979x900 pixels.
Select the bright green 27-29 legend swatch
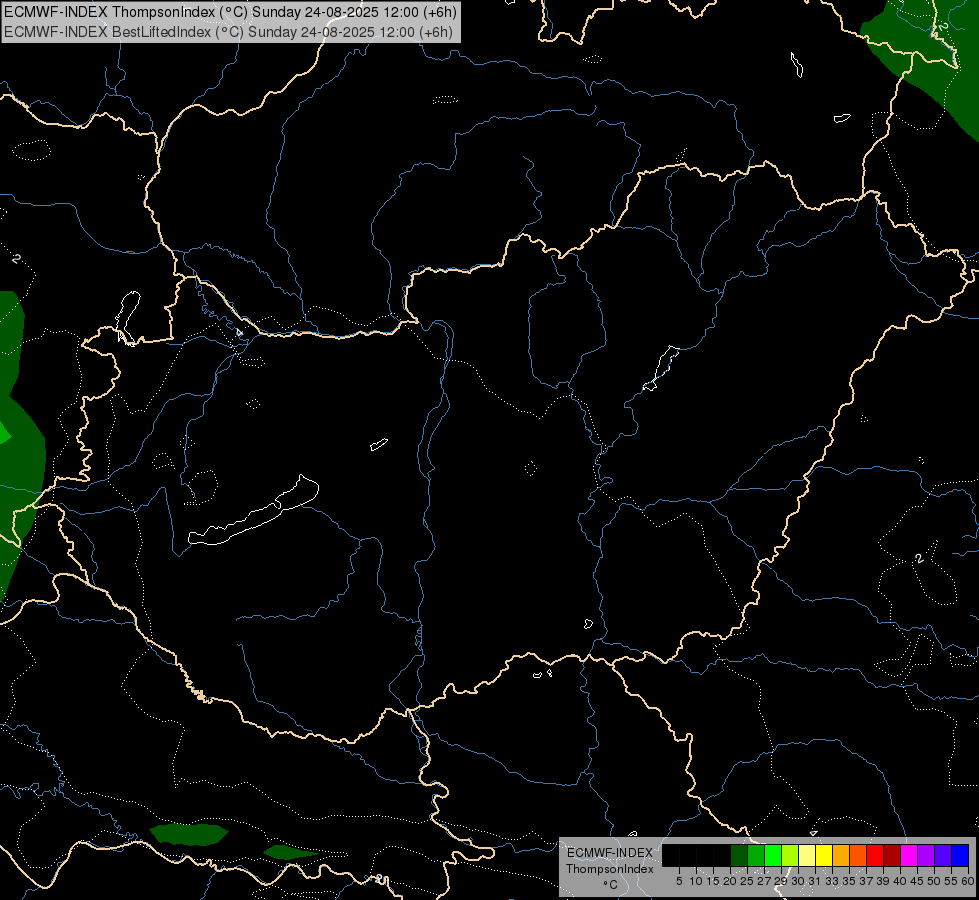pos(773,855)
